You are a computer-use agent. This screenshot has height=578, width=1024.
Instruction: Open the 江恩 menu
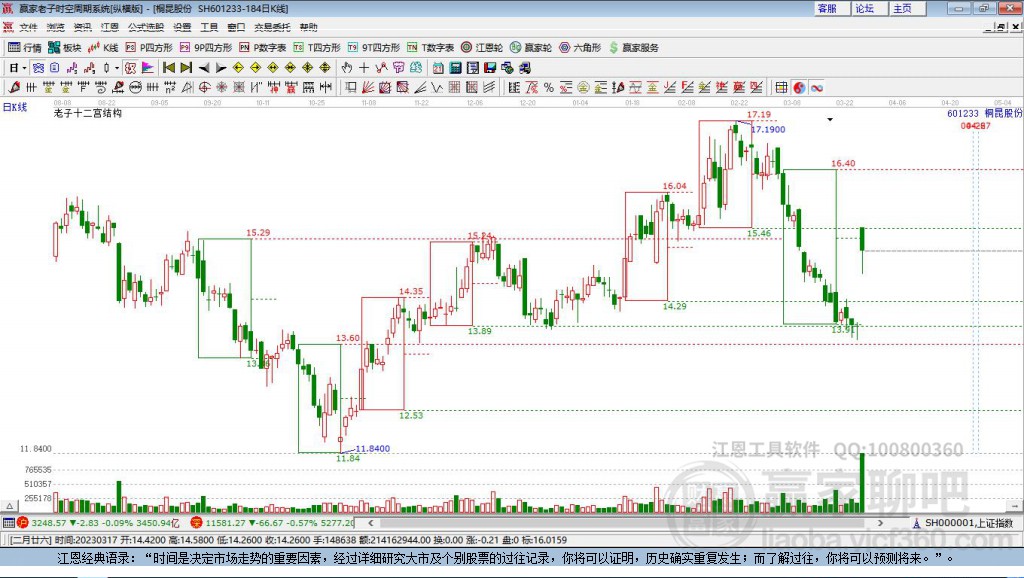click(110, 27)
